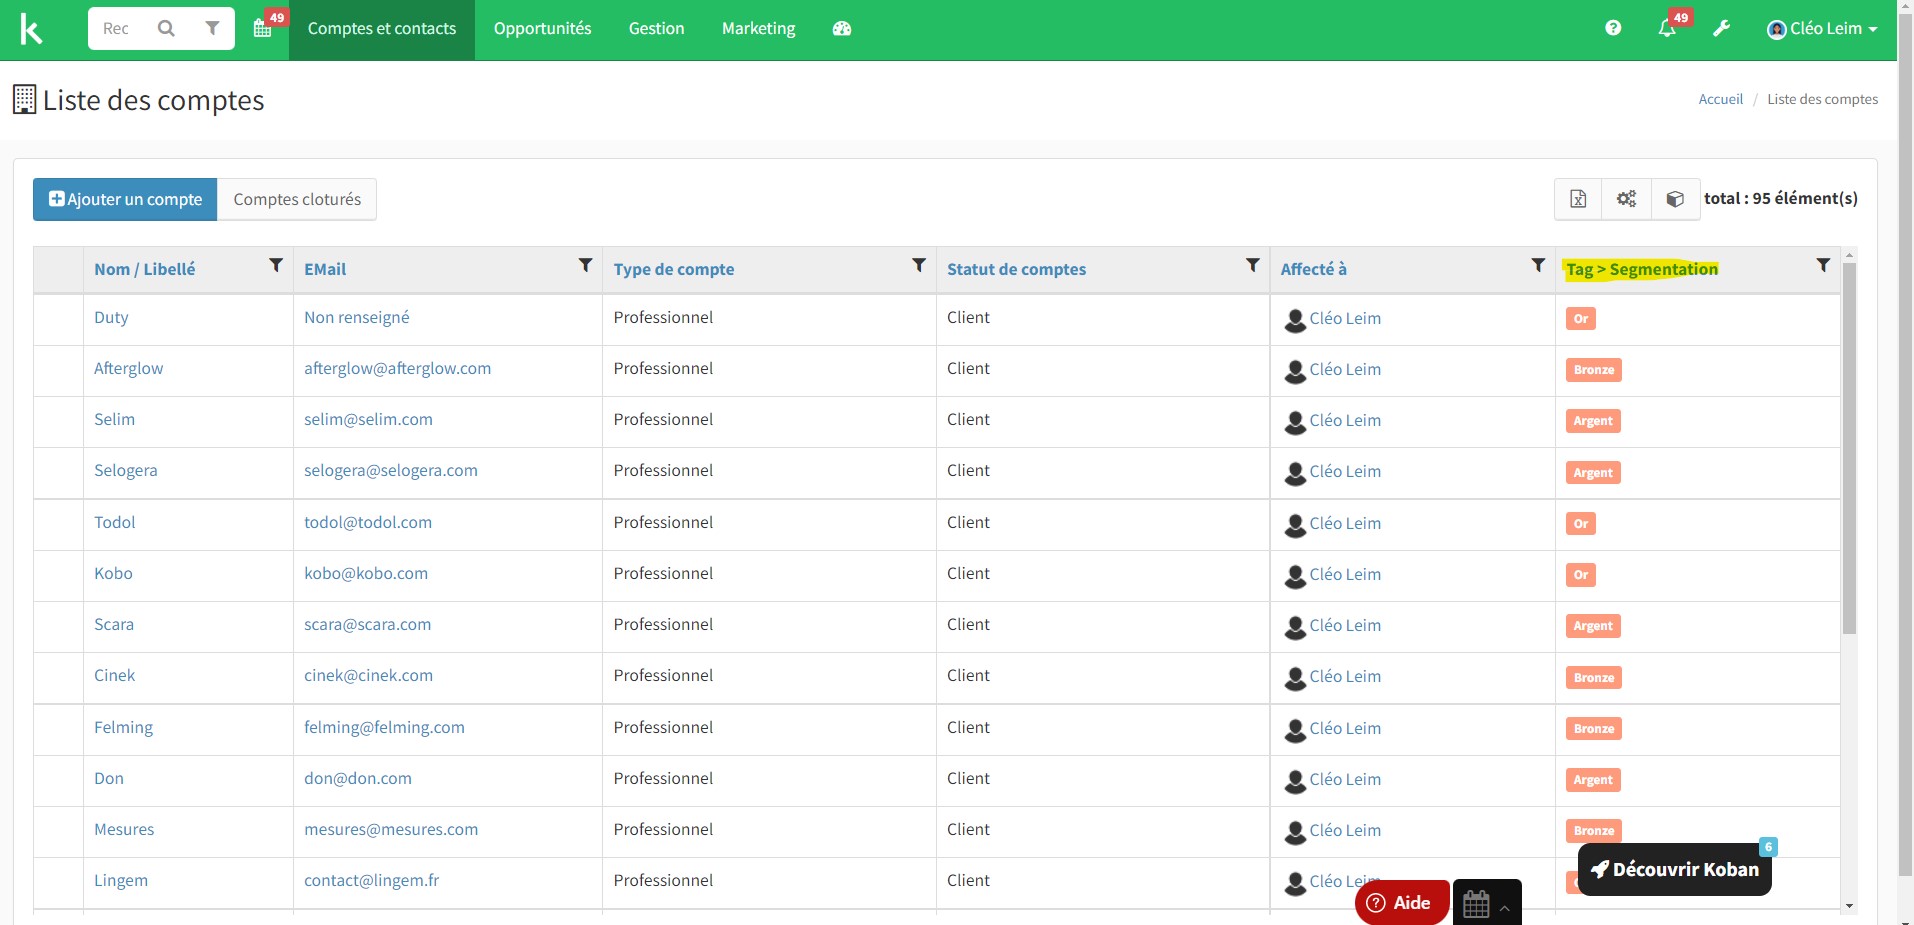Click Cléo Leim in Cinek row
The width and height of the screenshot is (1914, 925).
1345,677
